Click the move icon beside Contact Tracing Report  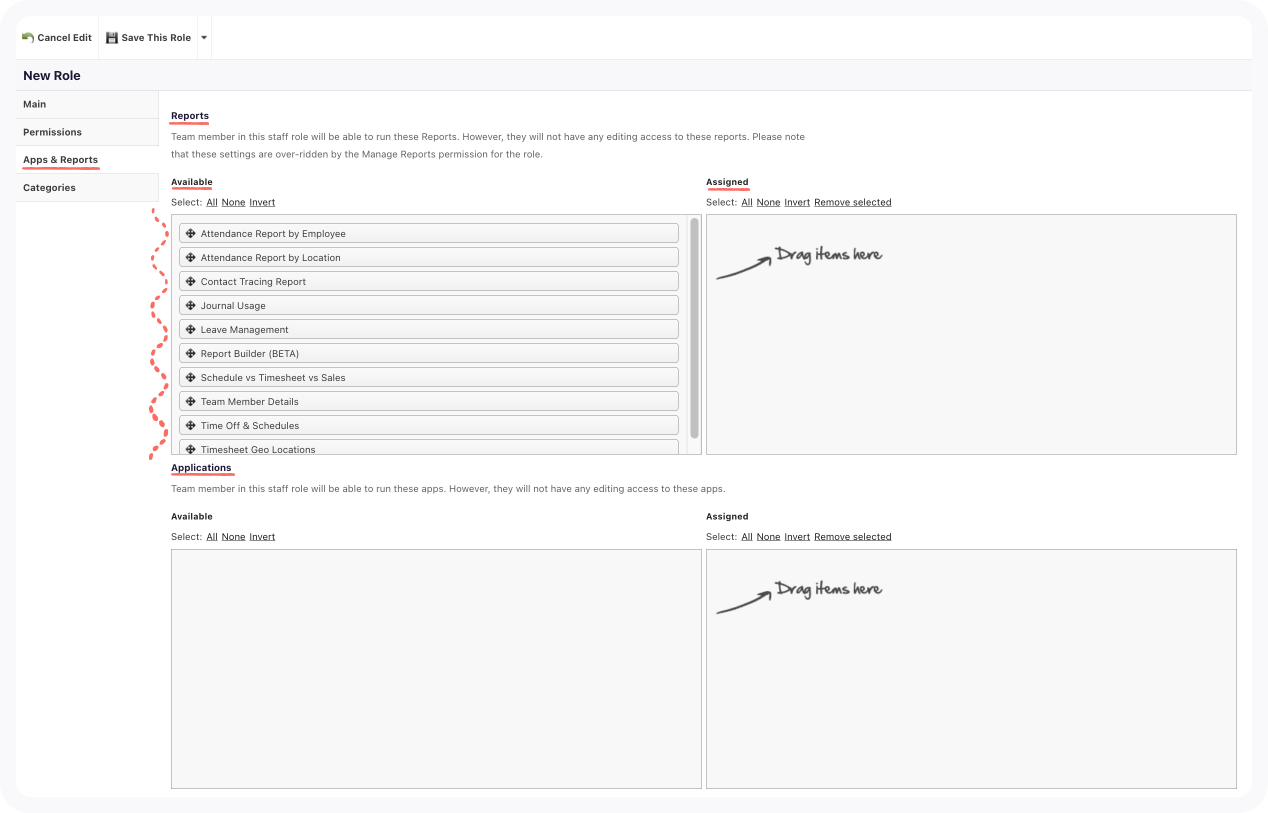point(190,281)
